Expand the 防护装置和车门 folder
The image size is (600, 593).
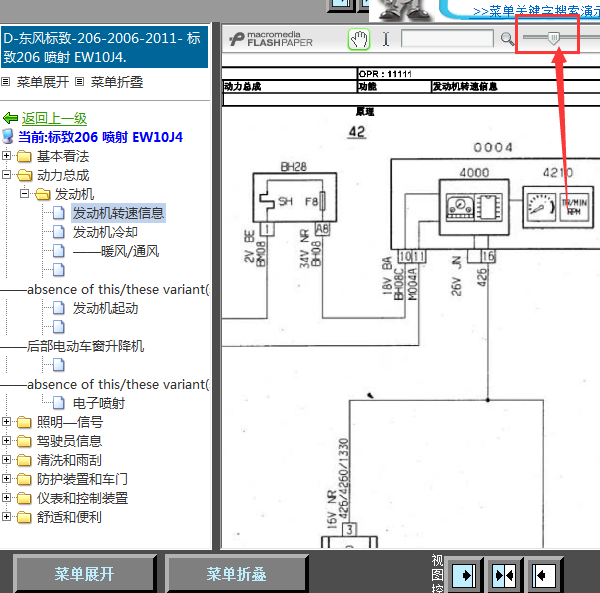6,478
